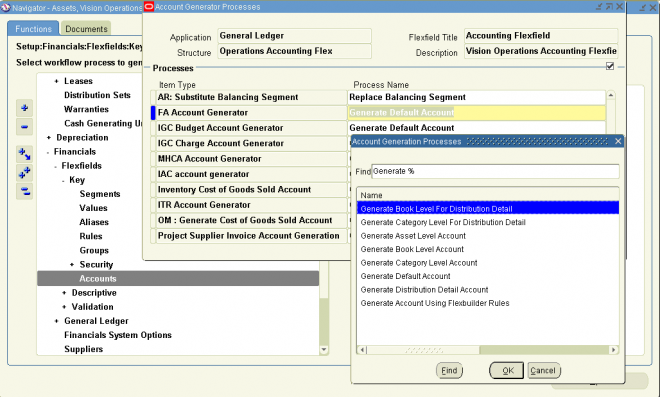Expand the Validation tree node

click(64, 307)
